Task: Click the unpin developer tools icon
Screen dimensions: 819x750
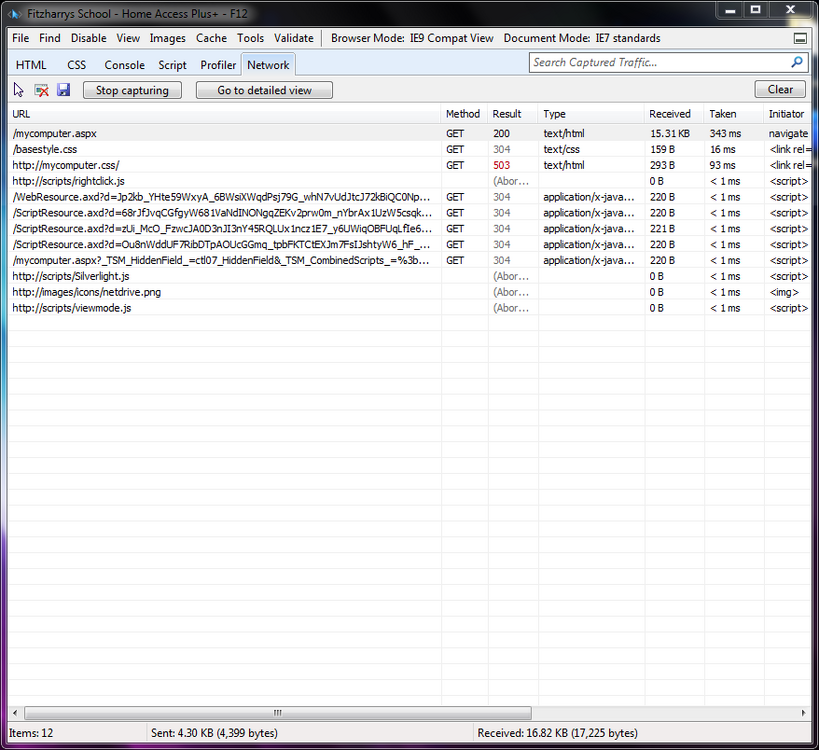Action: [x=800, y=38]
